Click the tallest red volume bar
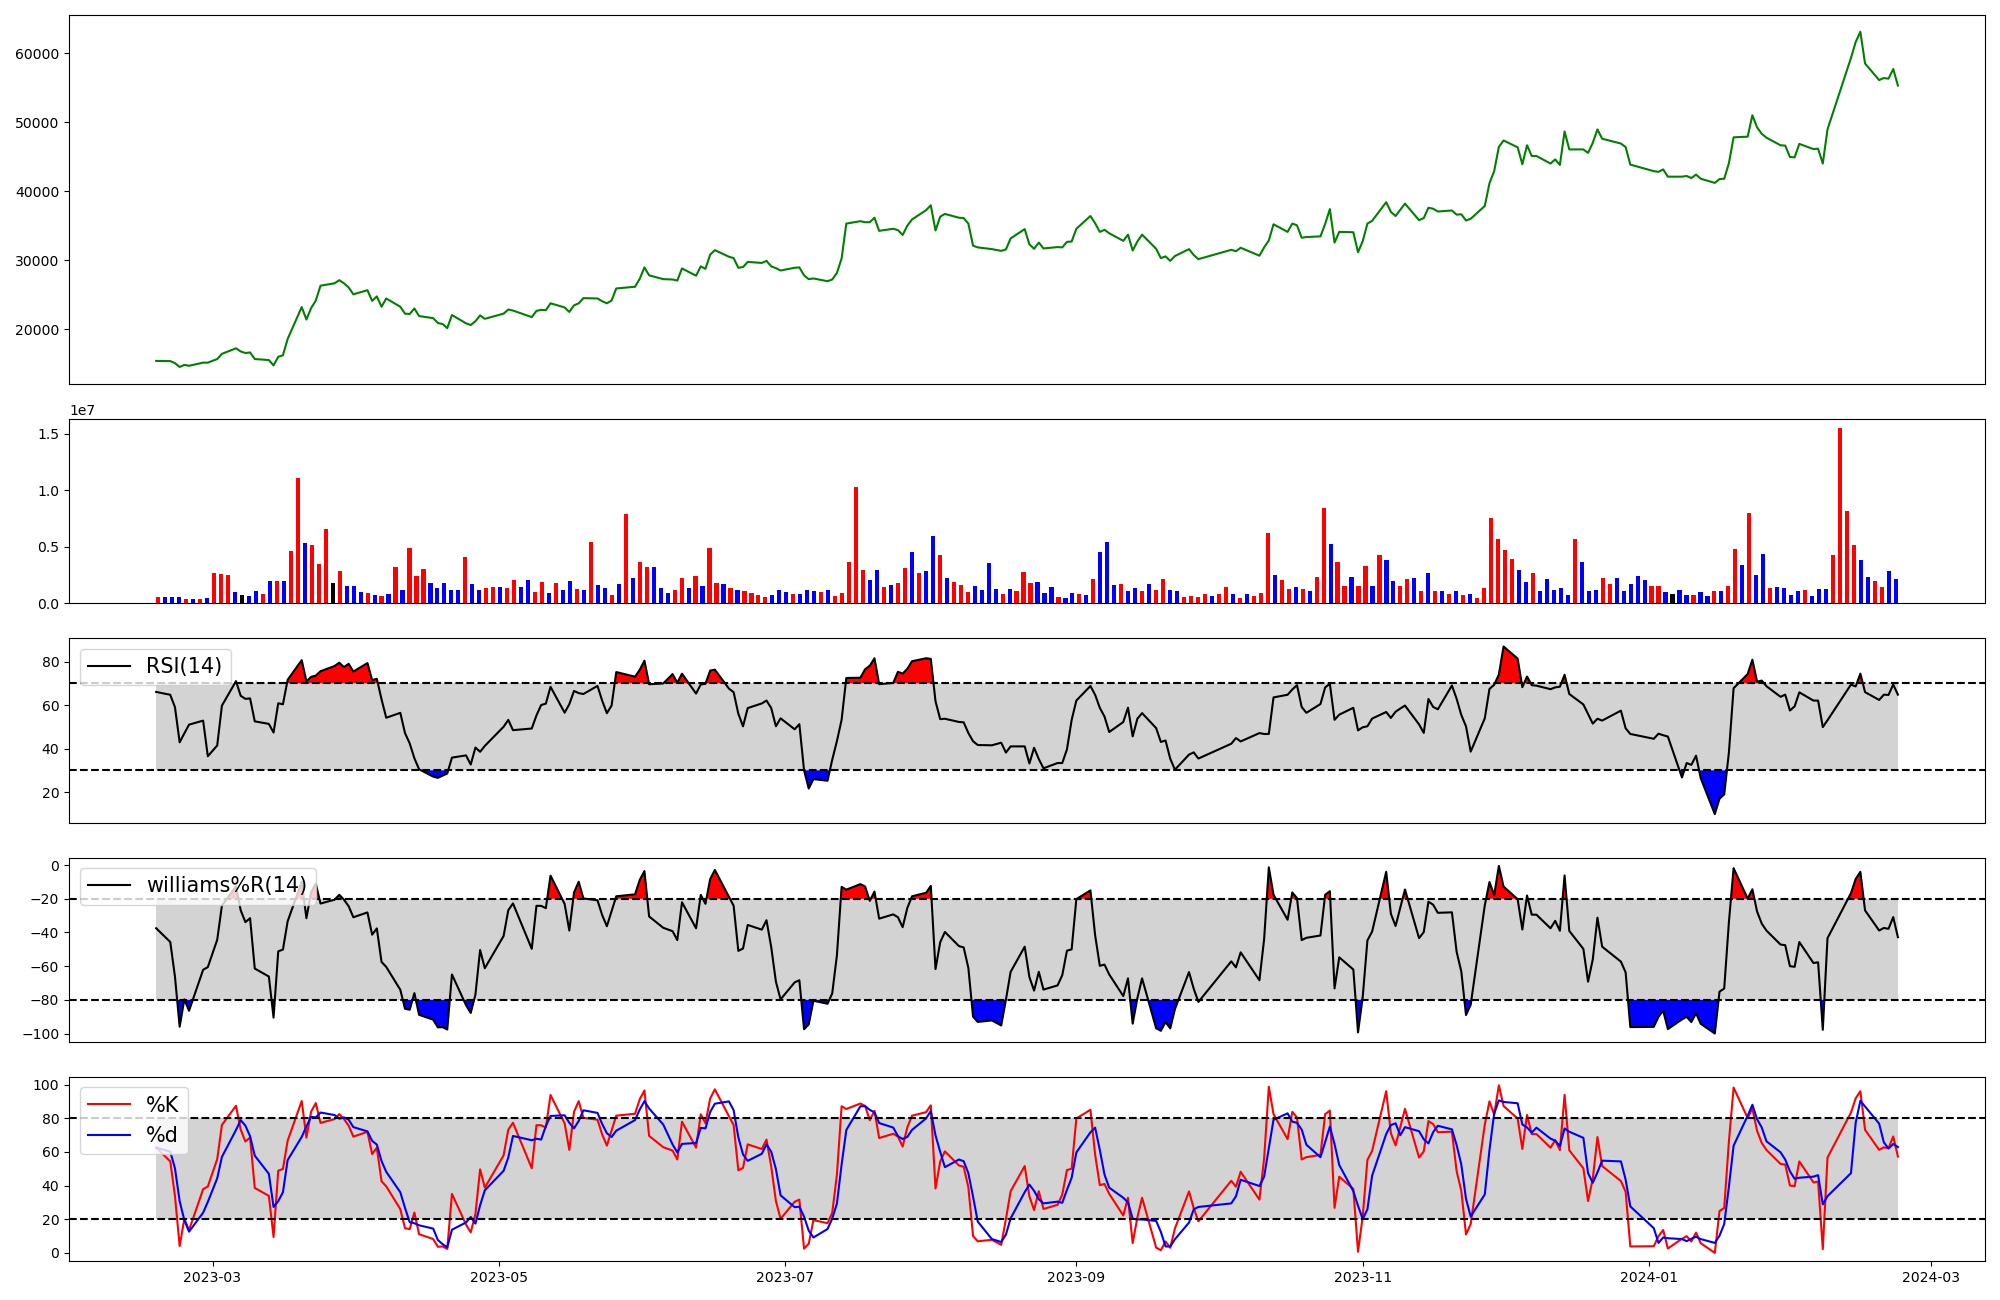 tap(1840, 515)
